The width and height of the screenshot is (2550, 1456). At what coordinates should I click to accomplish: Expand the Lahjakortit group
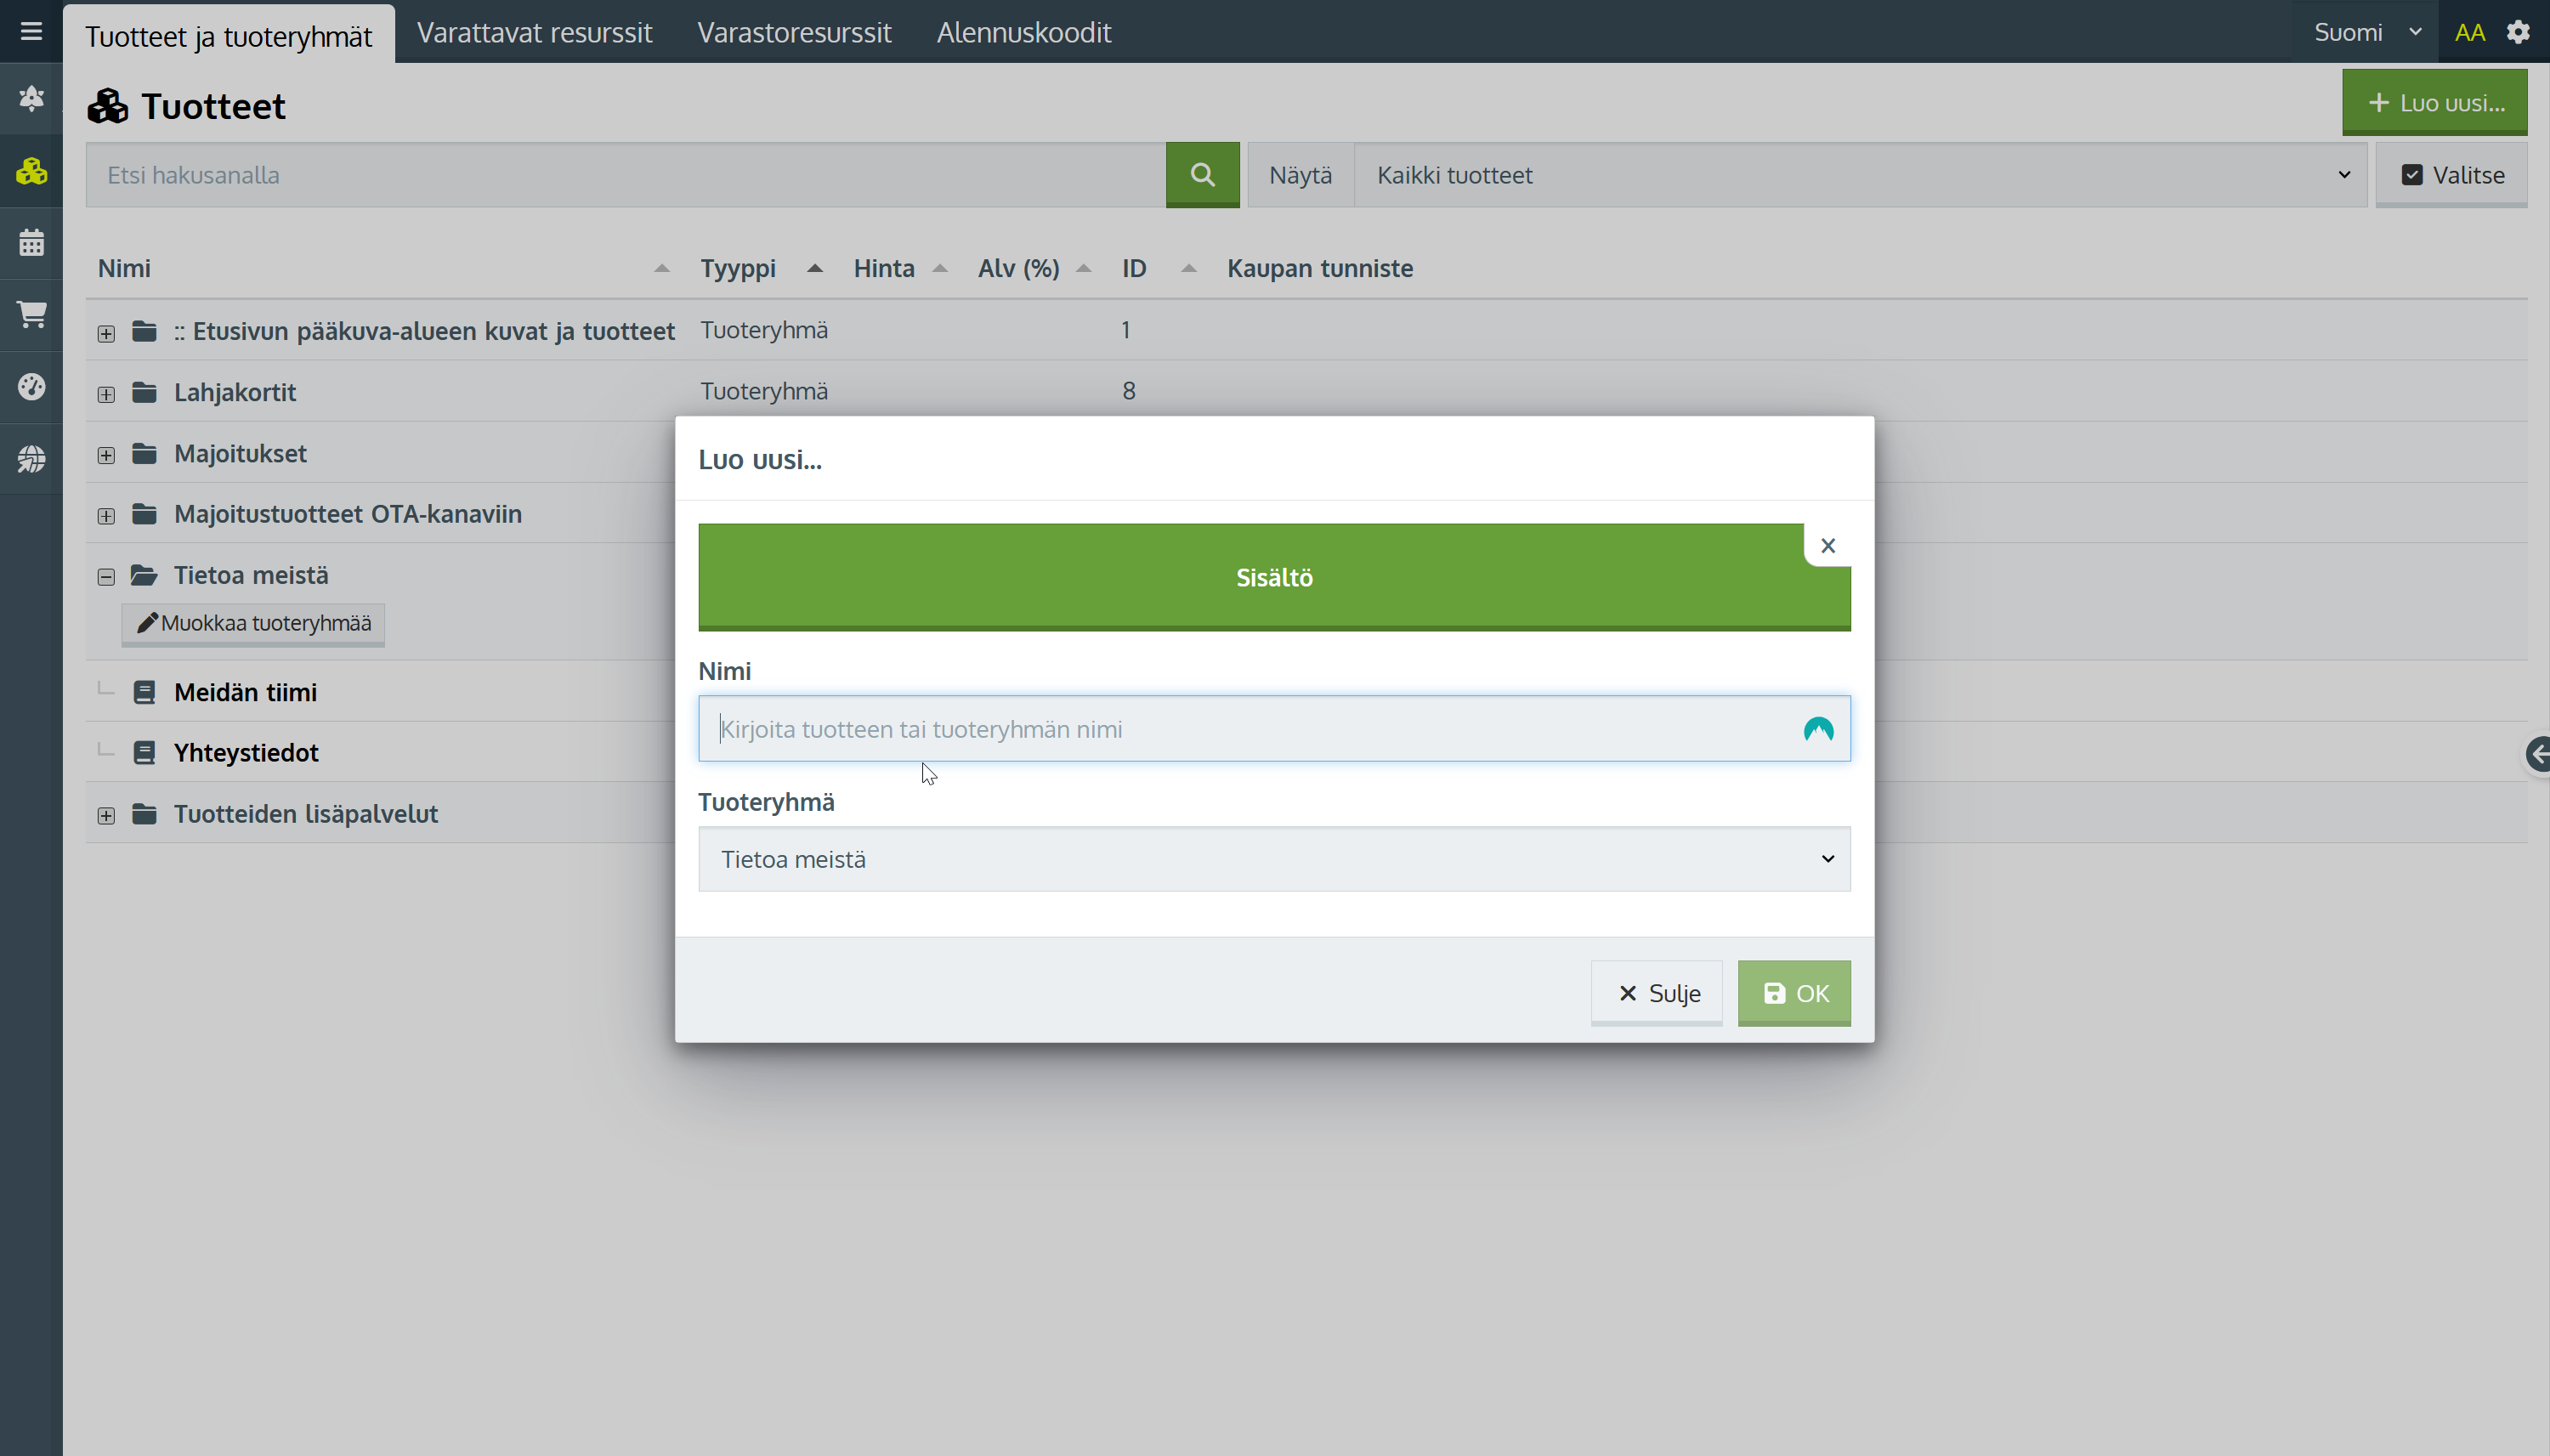(x=106, y=394)
